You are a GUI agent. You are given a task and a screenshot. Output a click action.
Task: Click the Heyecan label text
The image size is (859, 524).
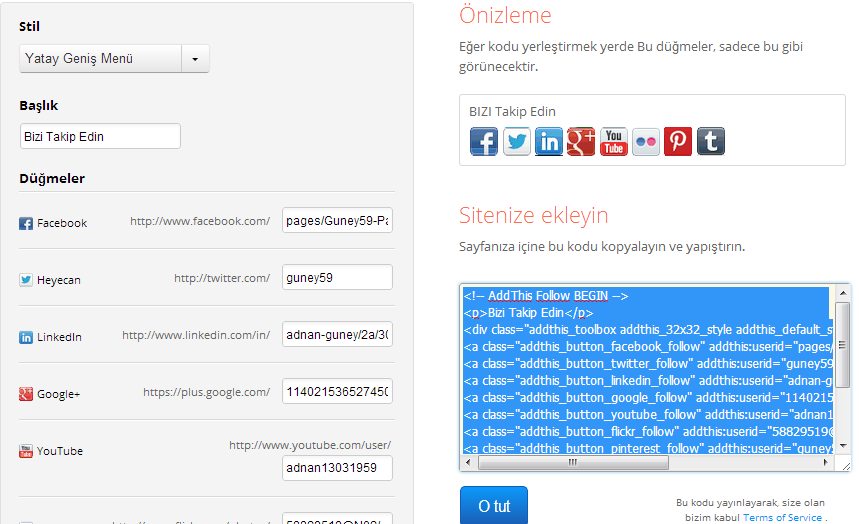(x=59, y=280)
